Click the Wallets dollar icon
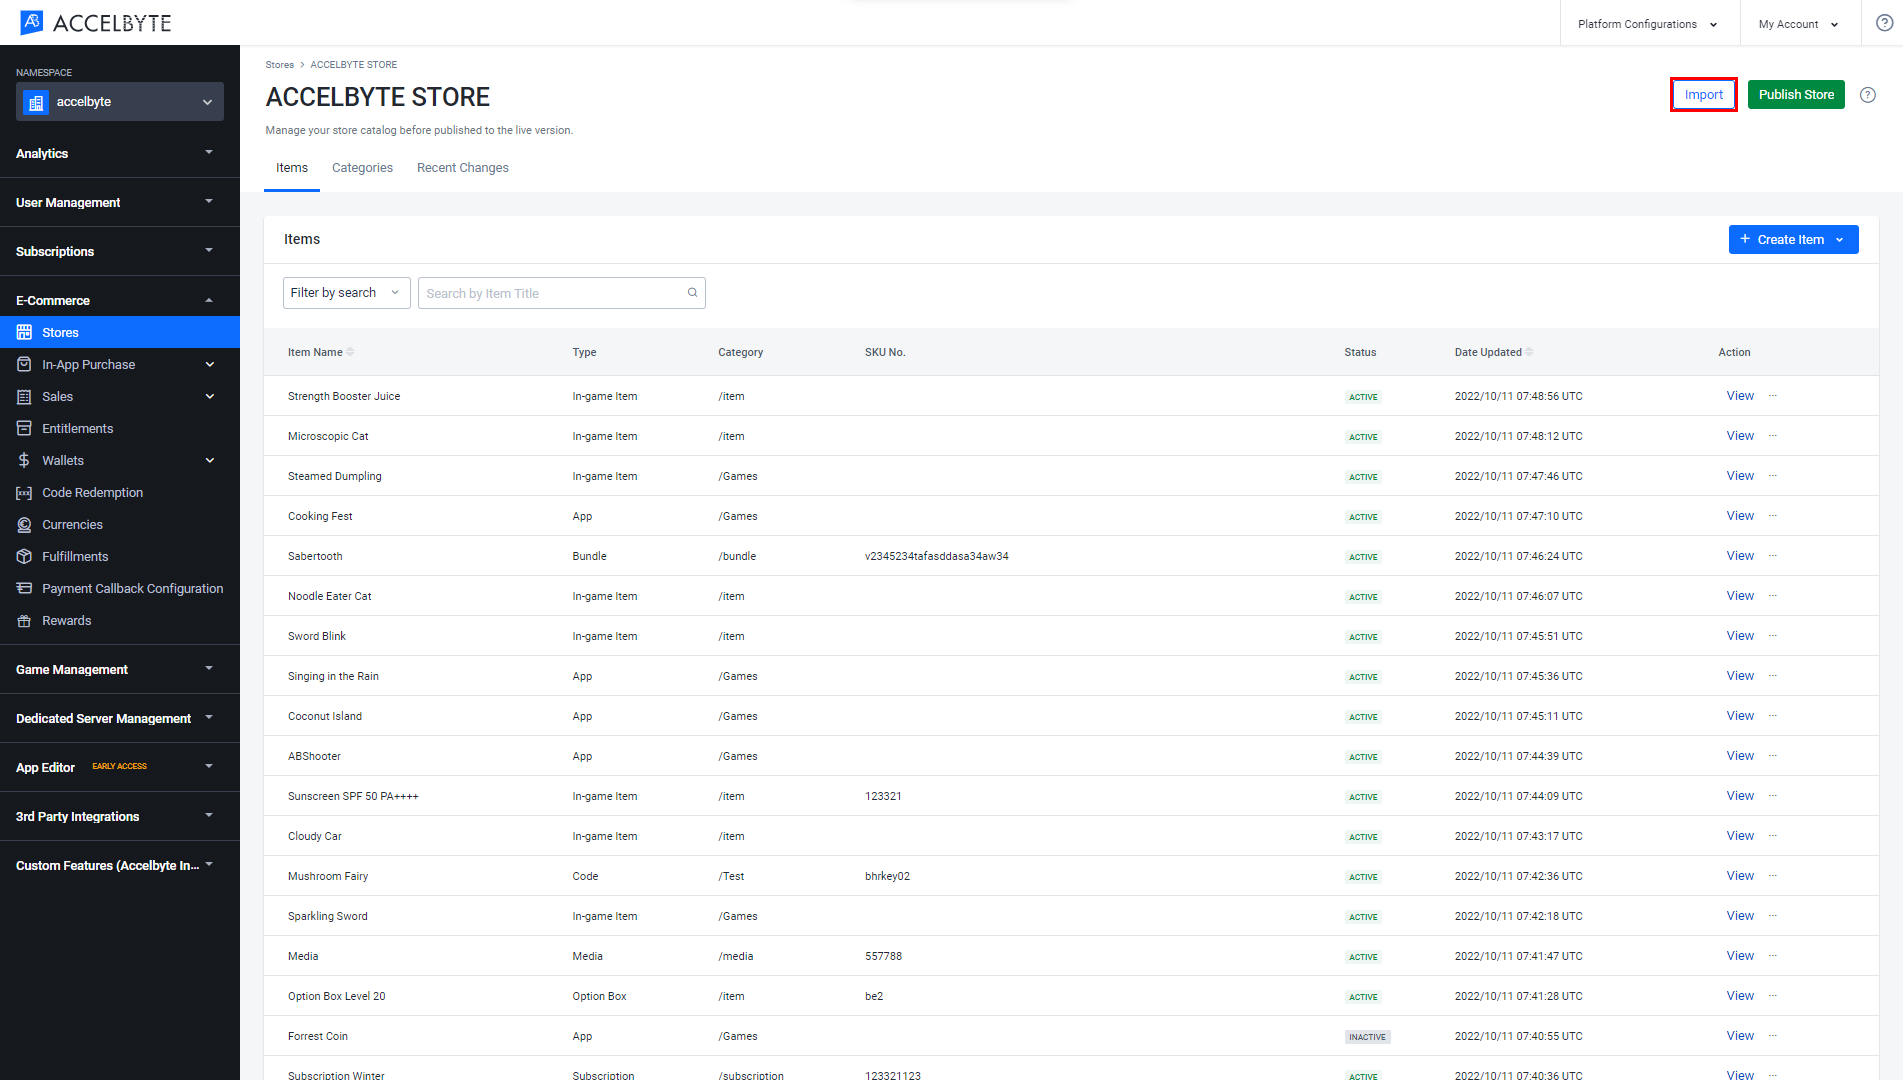The image size is (1903, 1080). (x=24, y=460)
